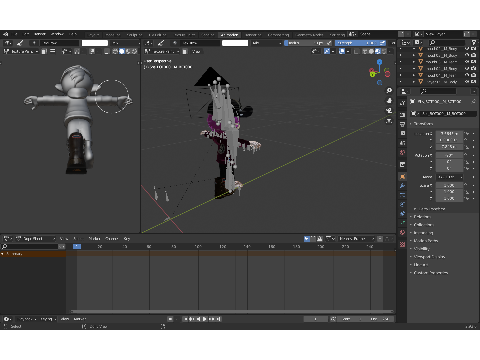Click the pin icon in properties editor
Viewport: 480px width, 360px height.
[x=473, y=101]
